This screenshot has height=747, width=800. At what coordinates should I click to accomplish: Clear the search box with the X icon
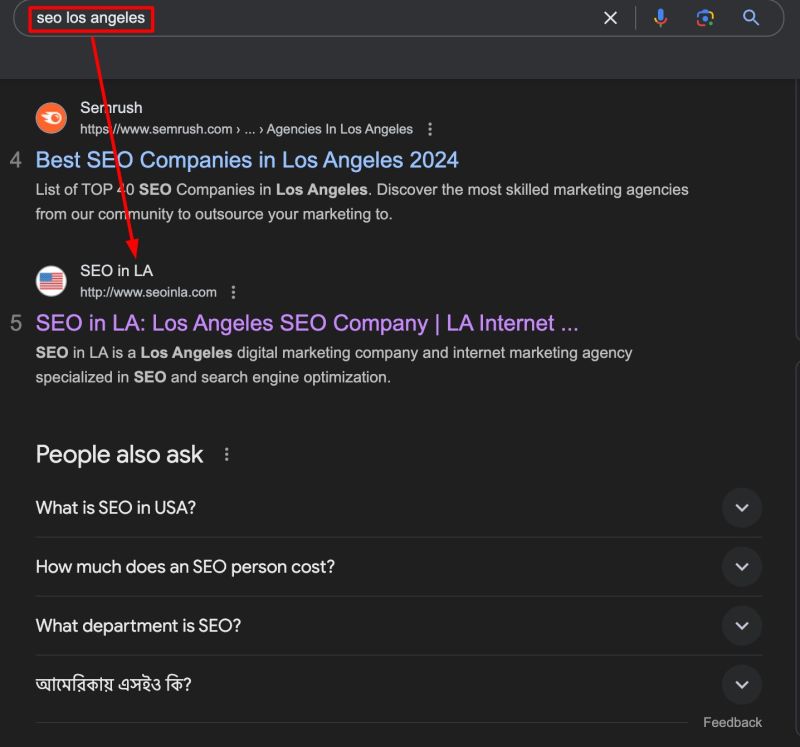pos(610,18)
